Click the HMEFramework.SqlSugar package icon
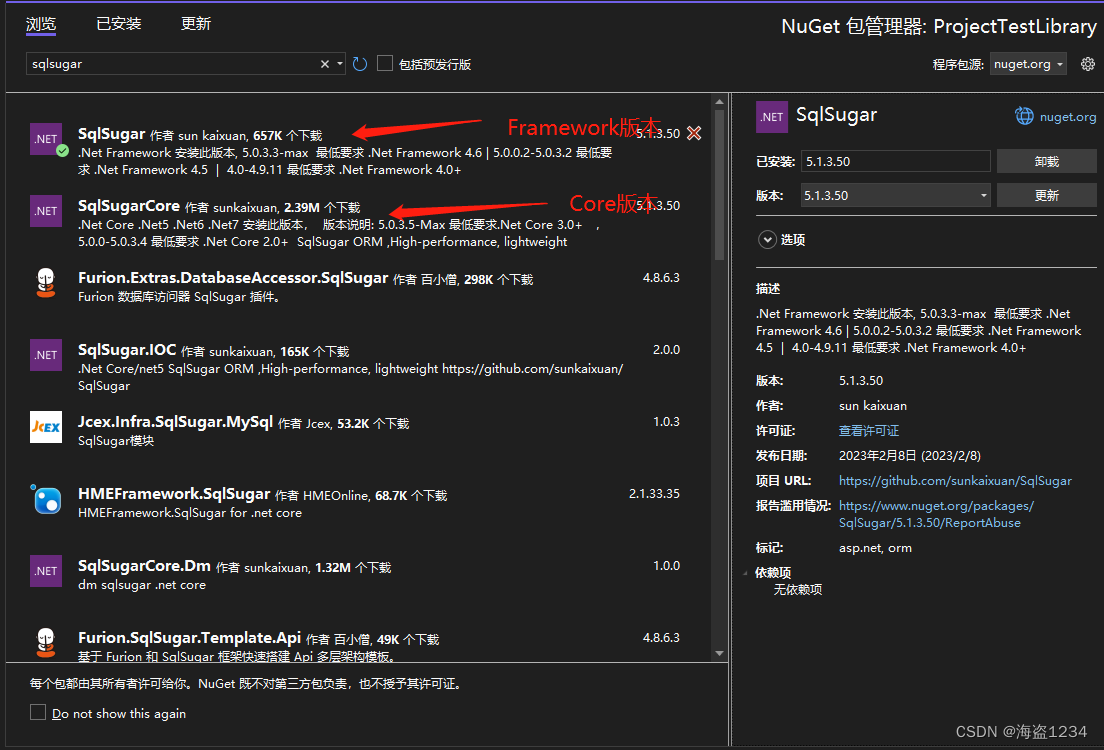The image size is (1104, 750). coord(46,499)
